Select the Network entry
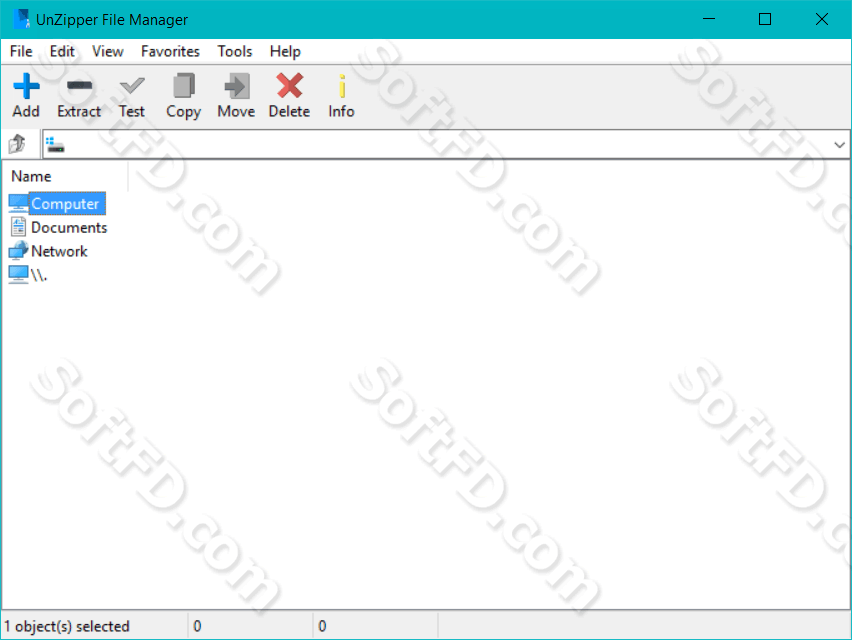 [59, 251]
